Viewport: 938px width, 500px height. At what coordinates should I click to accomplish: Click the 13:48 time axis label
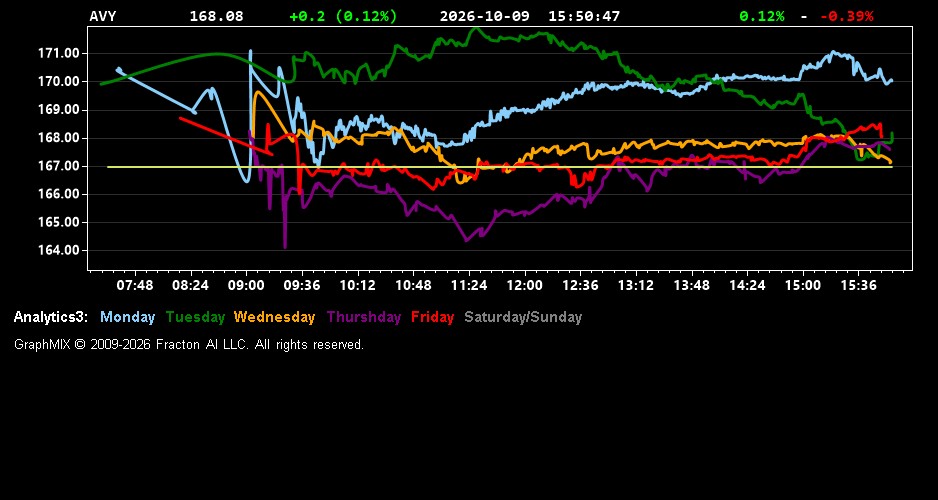(x=692, y=285)
